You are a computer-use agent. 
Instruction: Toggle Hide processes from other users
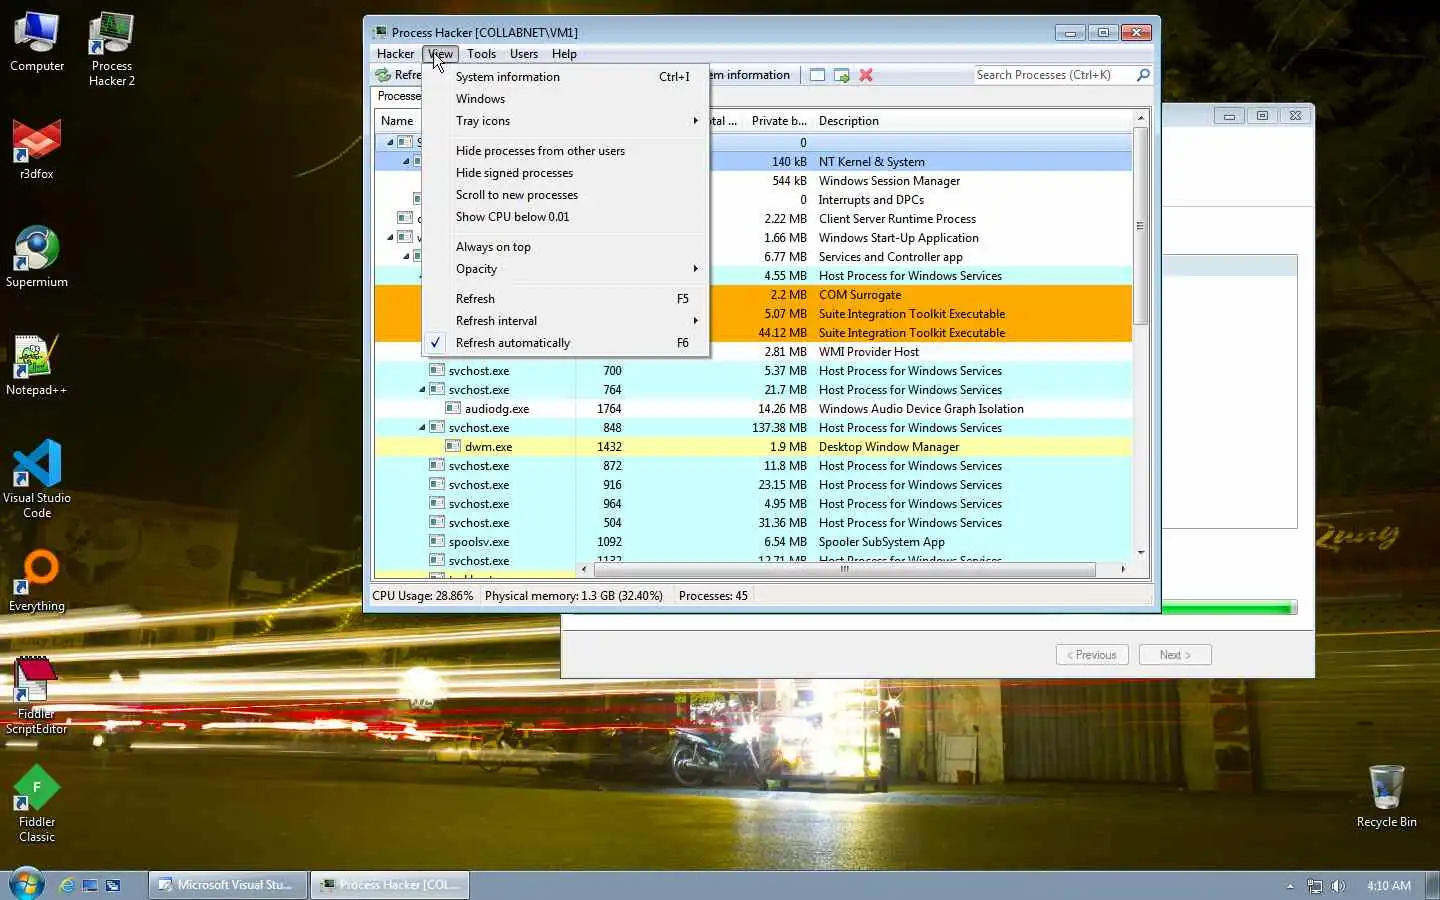click(x=566, y=151)
